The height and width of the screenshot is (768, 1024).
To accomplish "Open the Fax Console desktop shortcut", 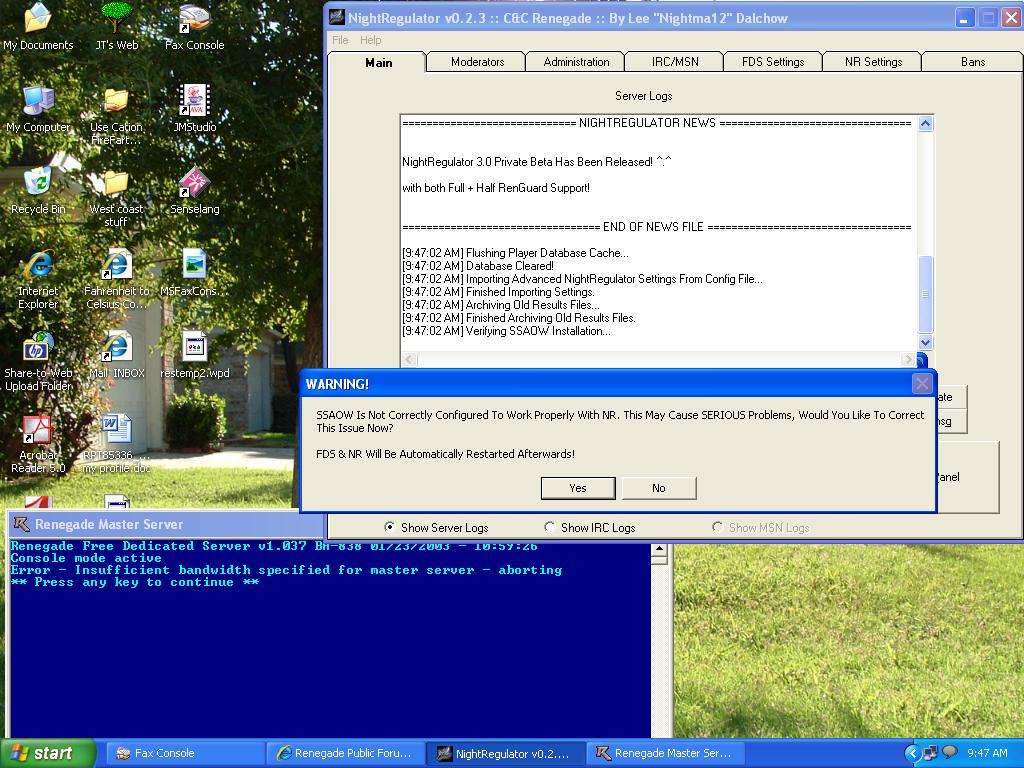I will coord(194,21).
